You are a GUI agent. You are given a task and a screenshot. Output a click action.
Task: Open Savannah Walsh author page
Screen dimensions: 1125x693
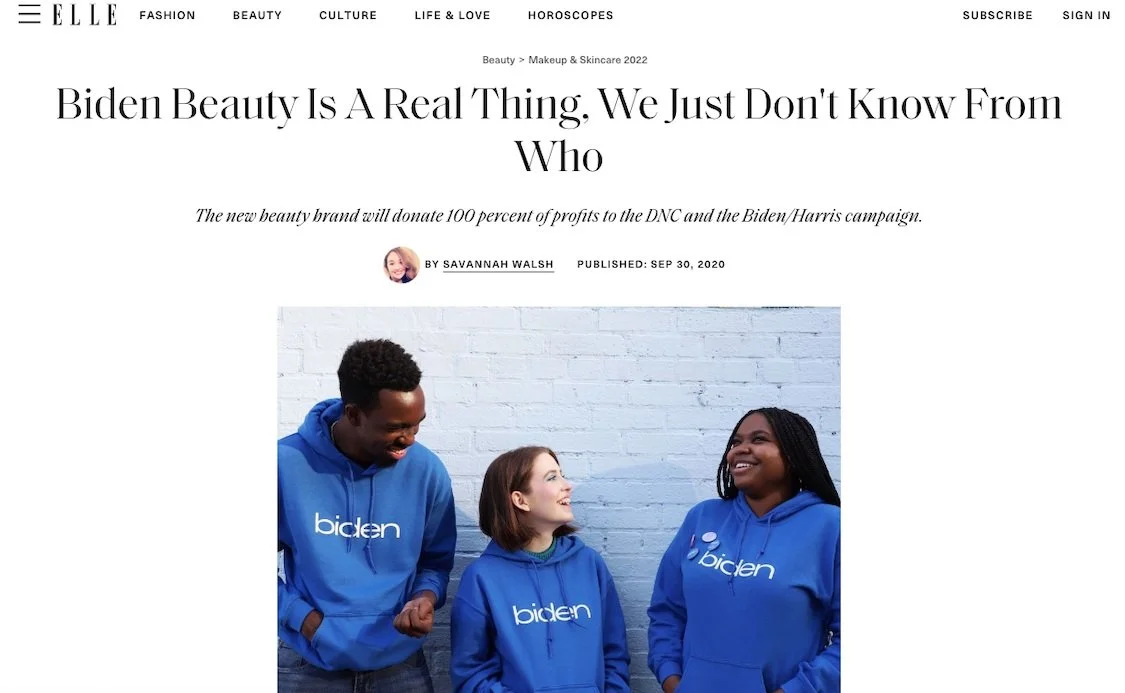point(498,265)
